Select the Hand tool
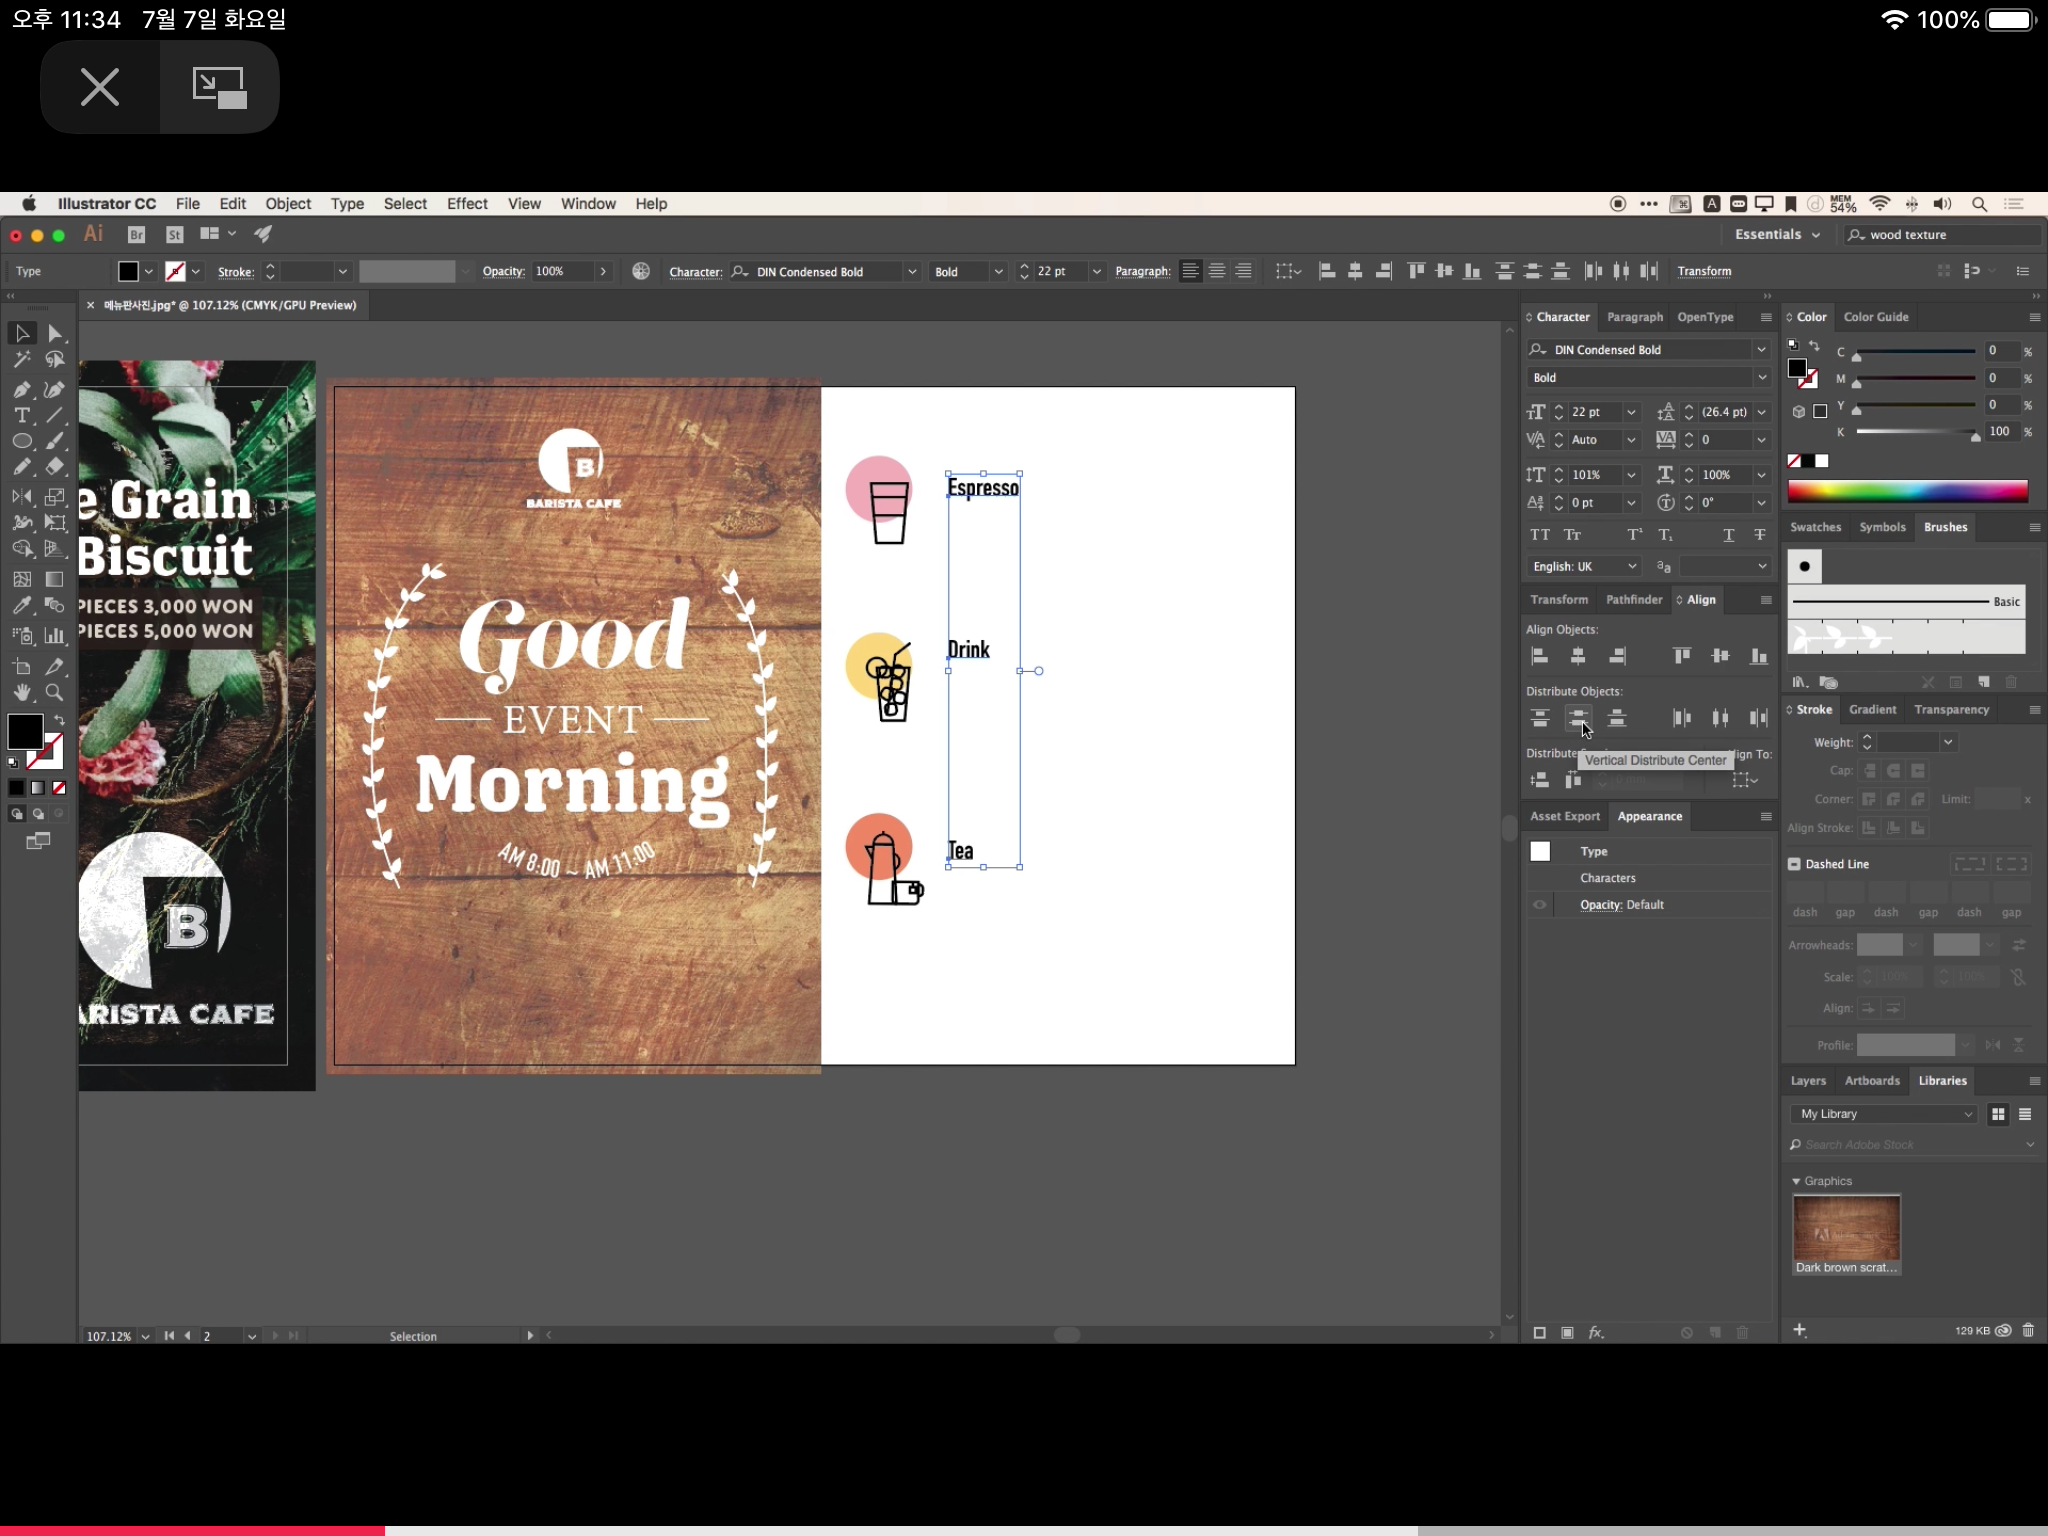 point(22,692)
